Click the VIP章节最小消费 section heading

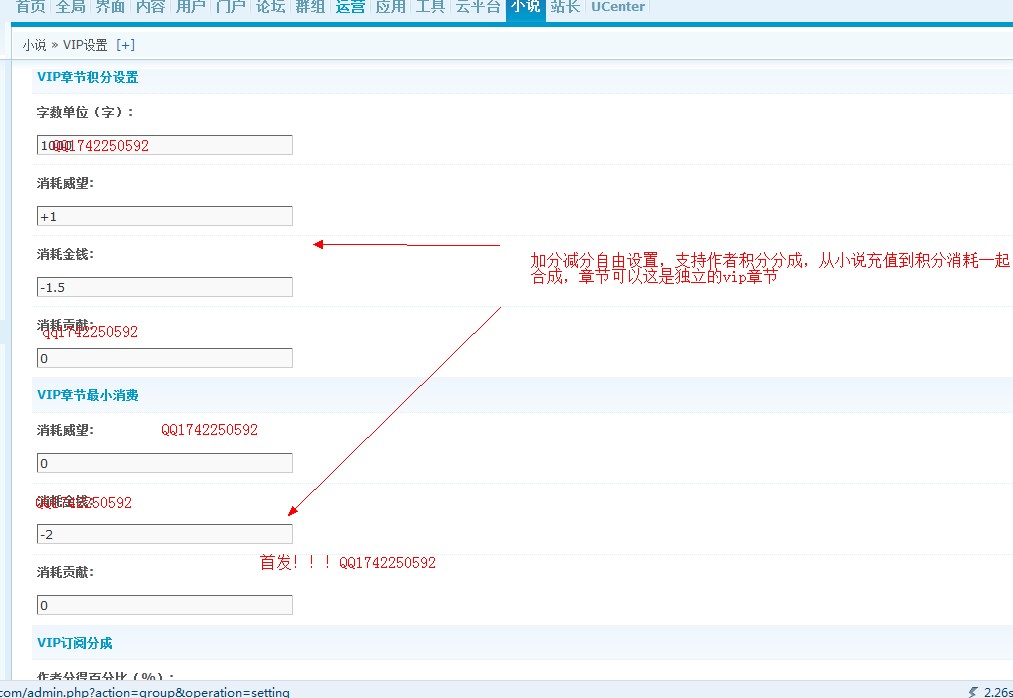tap(88, 395)
